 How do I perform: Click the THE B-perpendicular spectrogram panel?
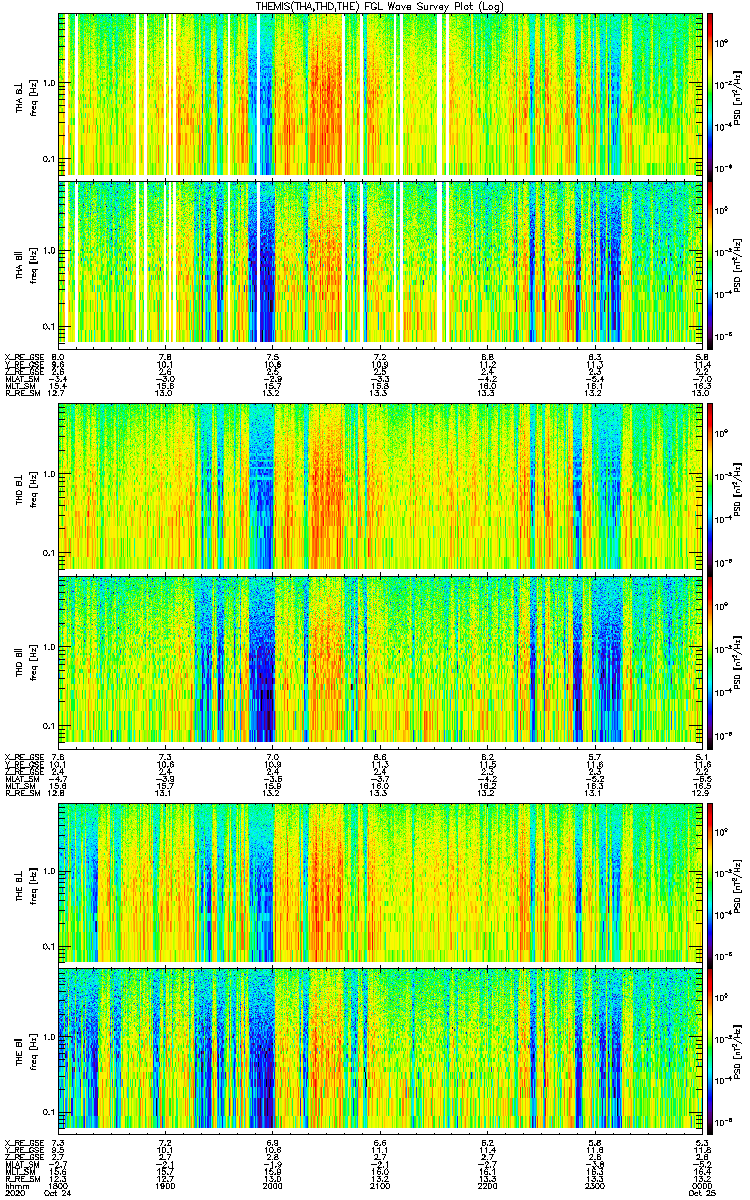coord(381,880)
